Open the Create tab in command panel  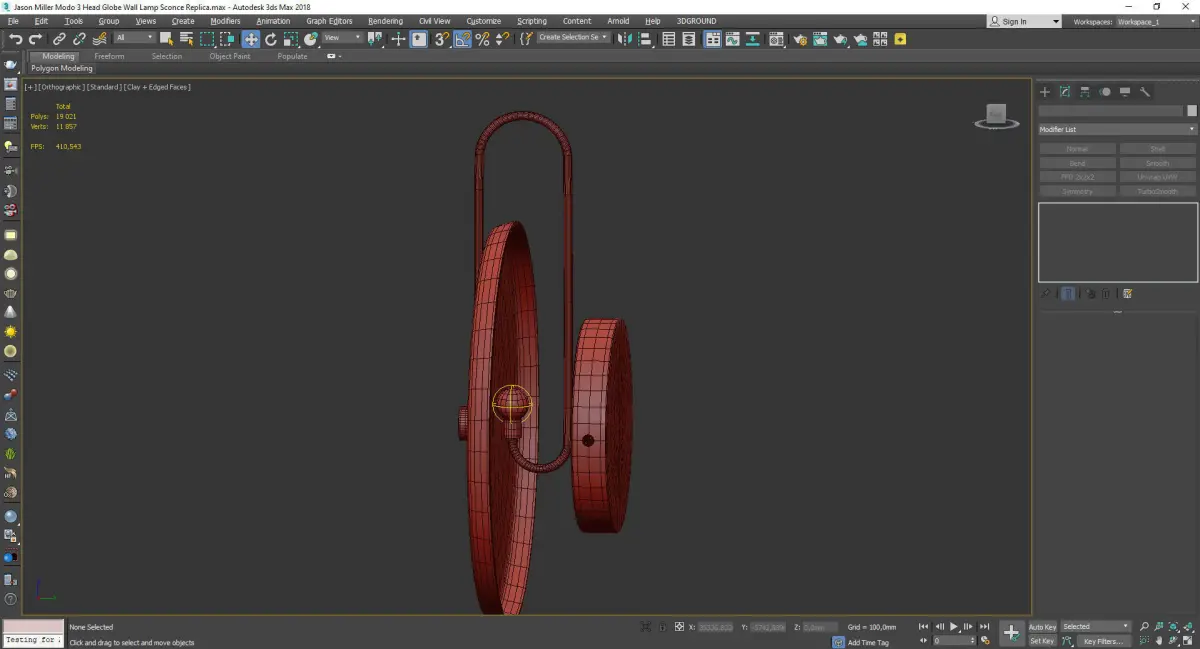tap(1045, 92)
